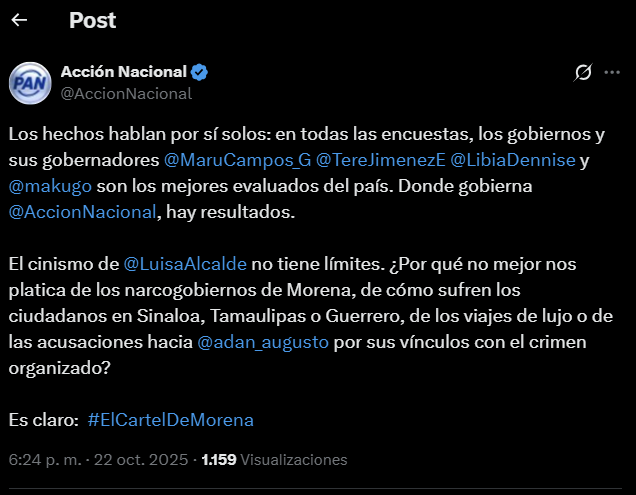The image size is (636, 495).
Task: Click the @AccionNacional handle under name
Action: click(x=126, y=94)
